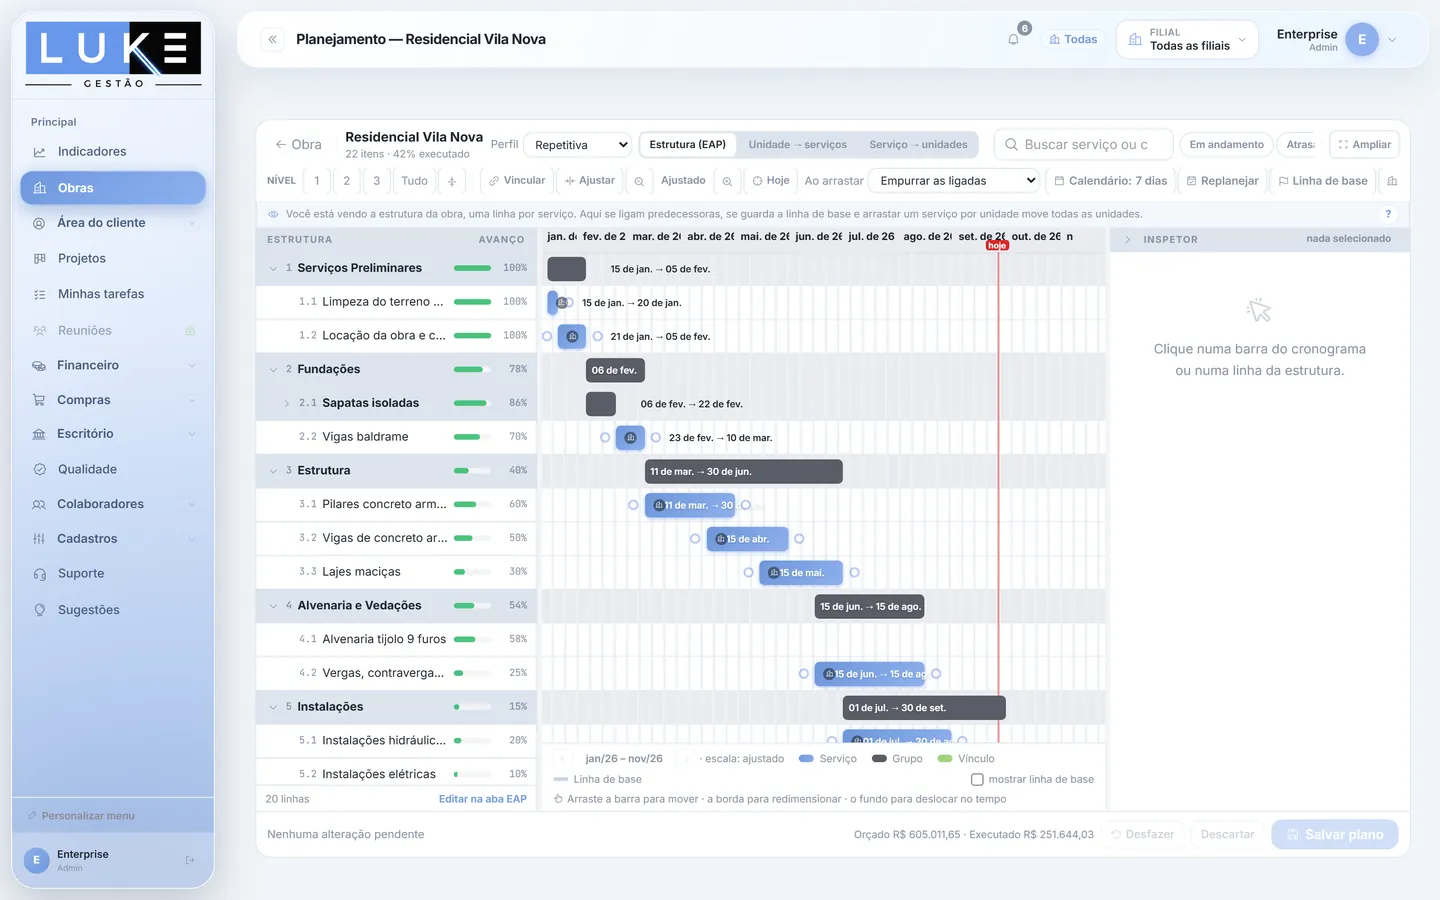
Task: Zoom out the timeline with the magnifier-minus icon
Action: pyautogui.click(x=639, y=181)
